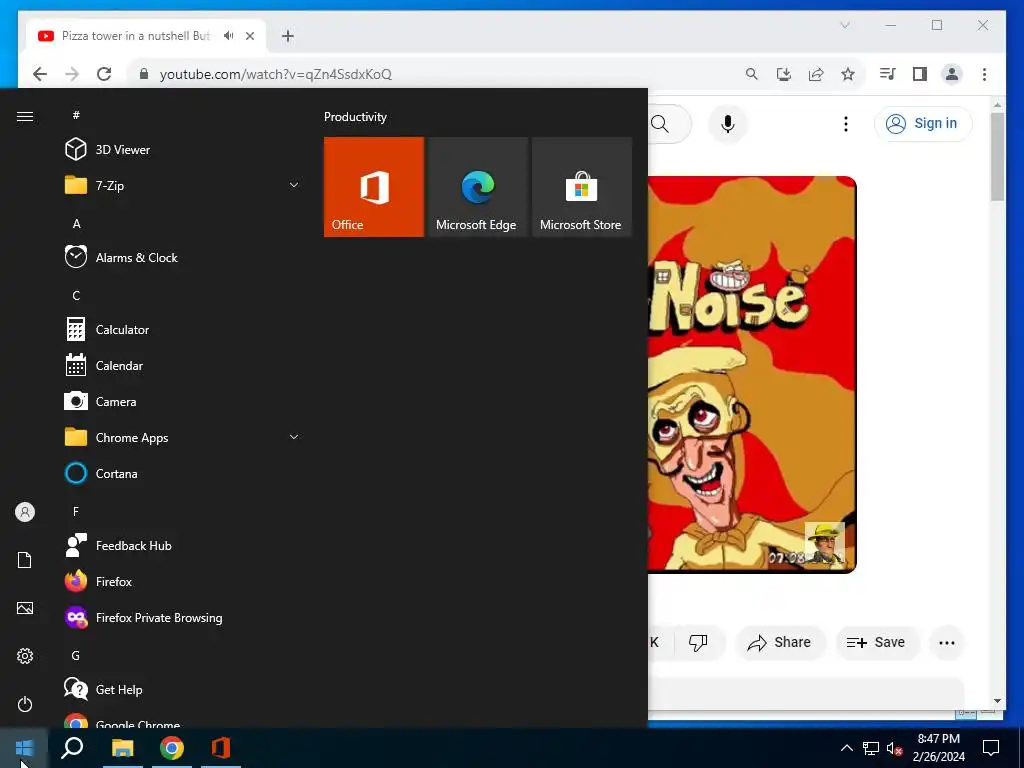Open taskbar Search magnifier
The height and width of the screenshot is (768, 1024).
72,748
